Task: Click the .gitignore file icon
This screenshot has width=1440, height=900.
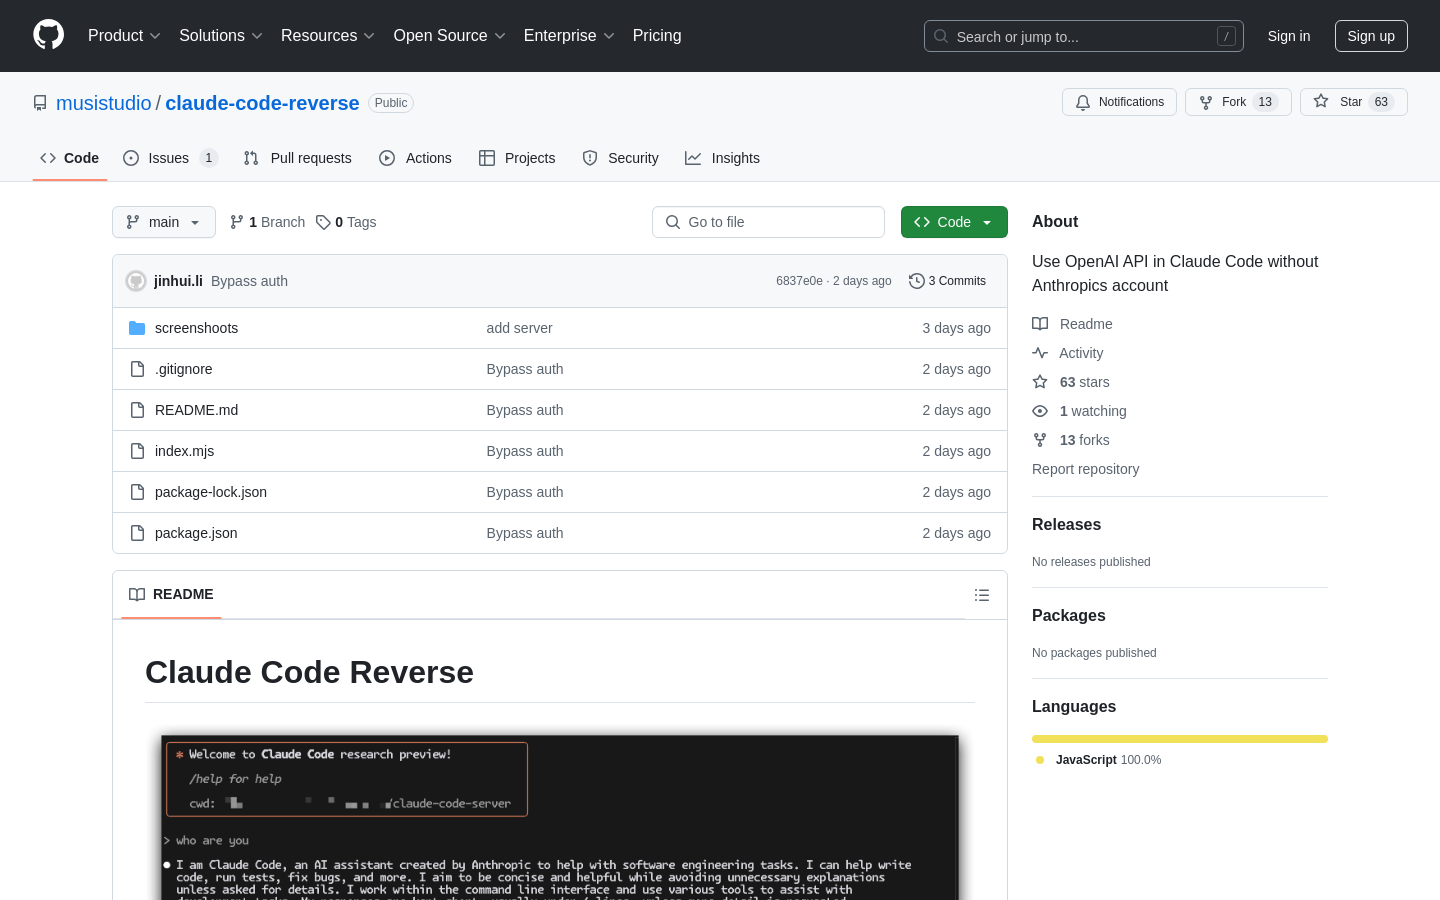Action: (x=137, y=369)
